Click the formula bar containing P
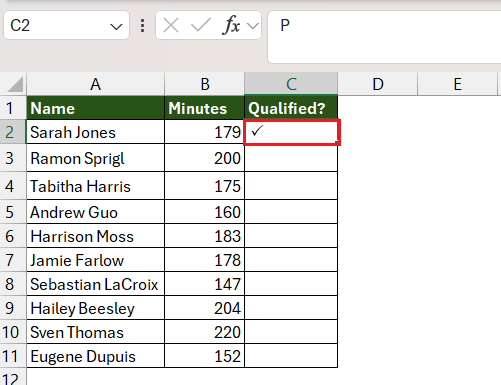501x385 pixels. coord(384,37)
